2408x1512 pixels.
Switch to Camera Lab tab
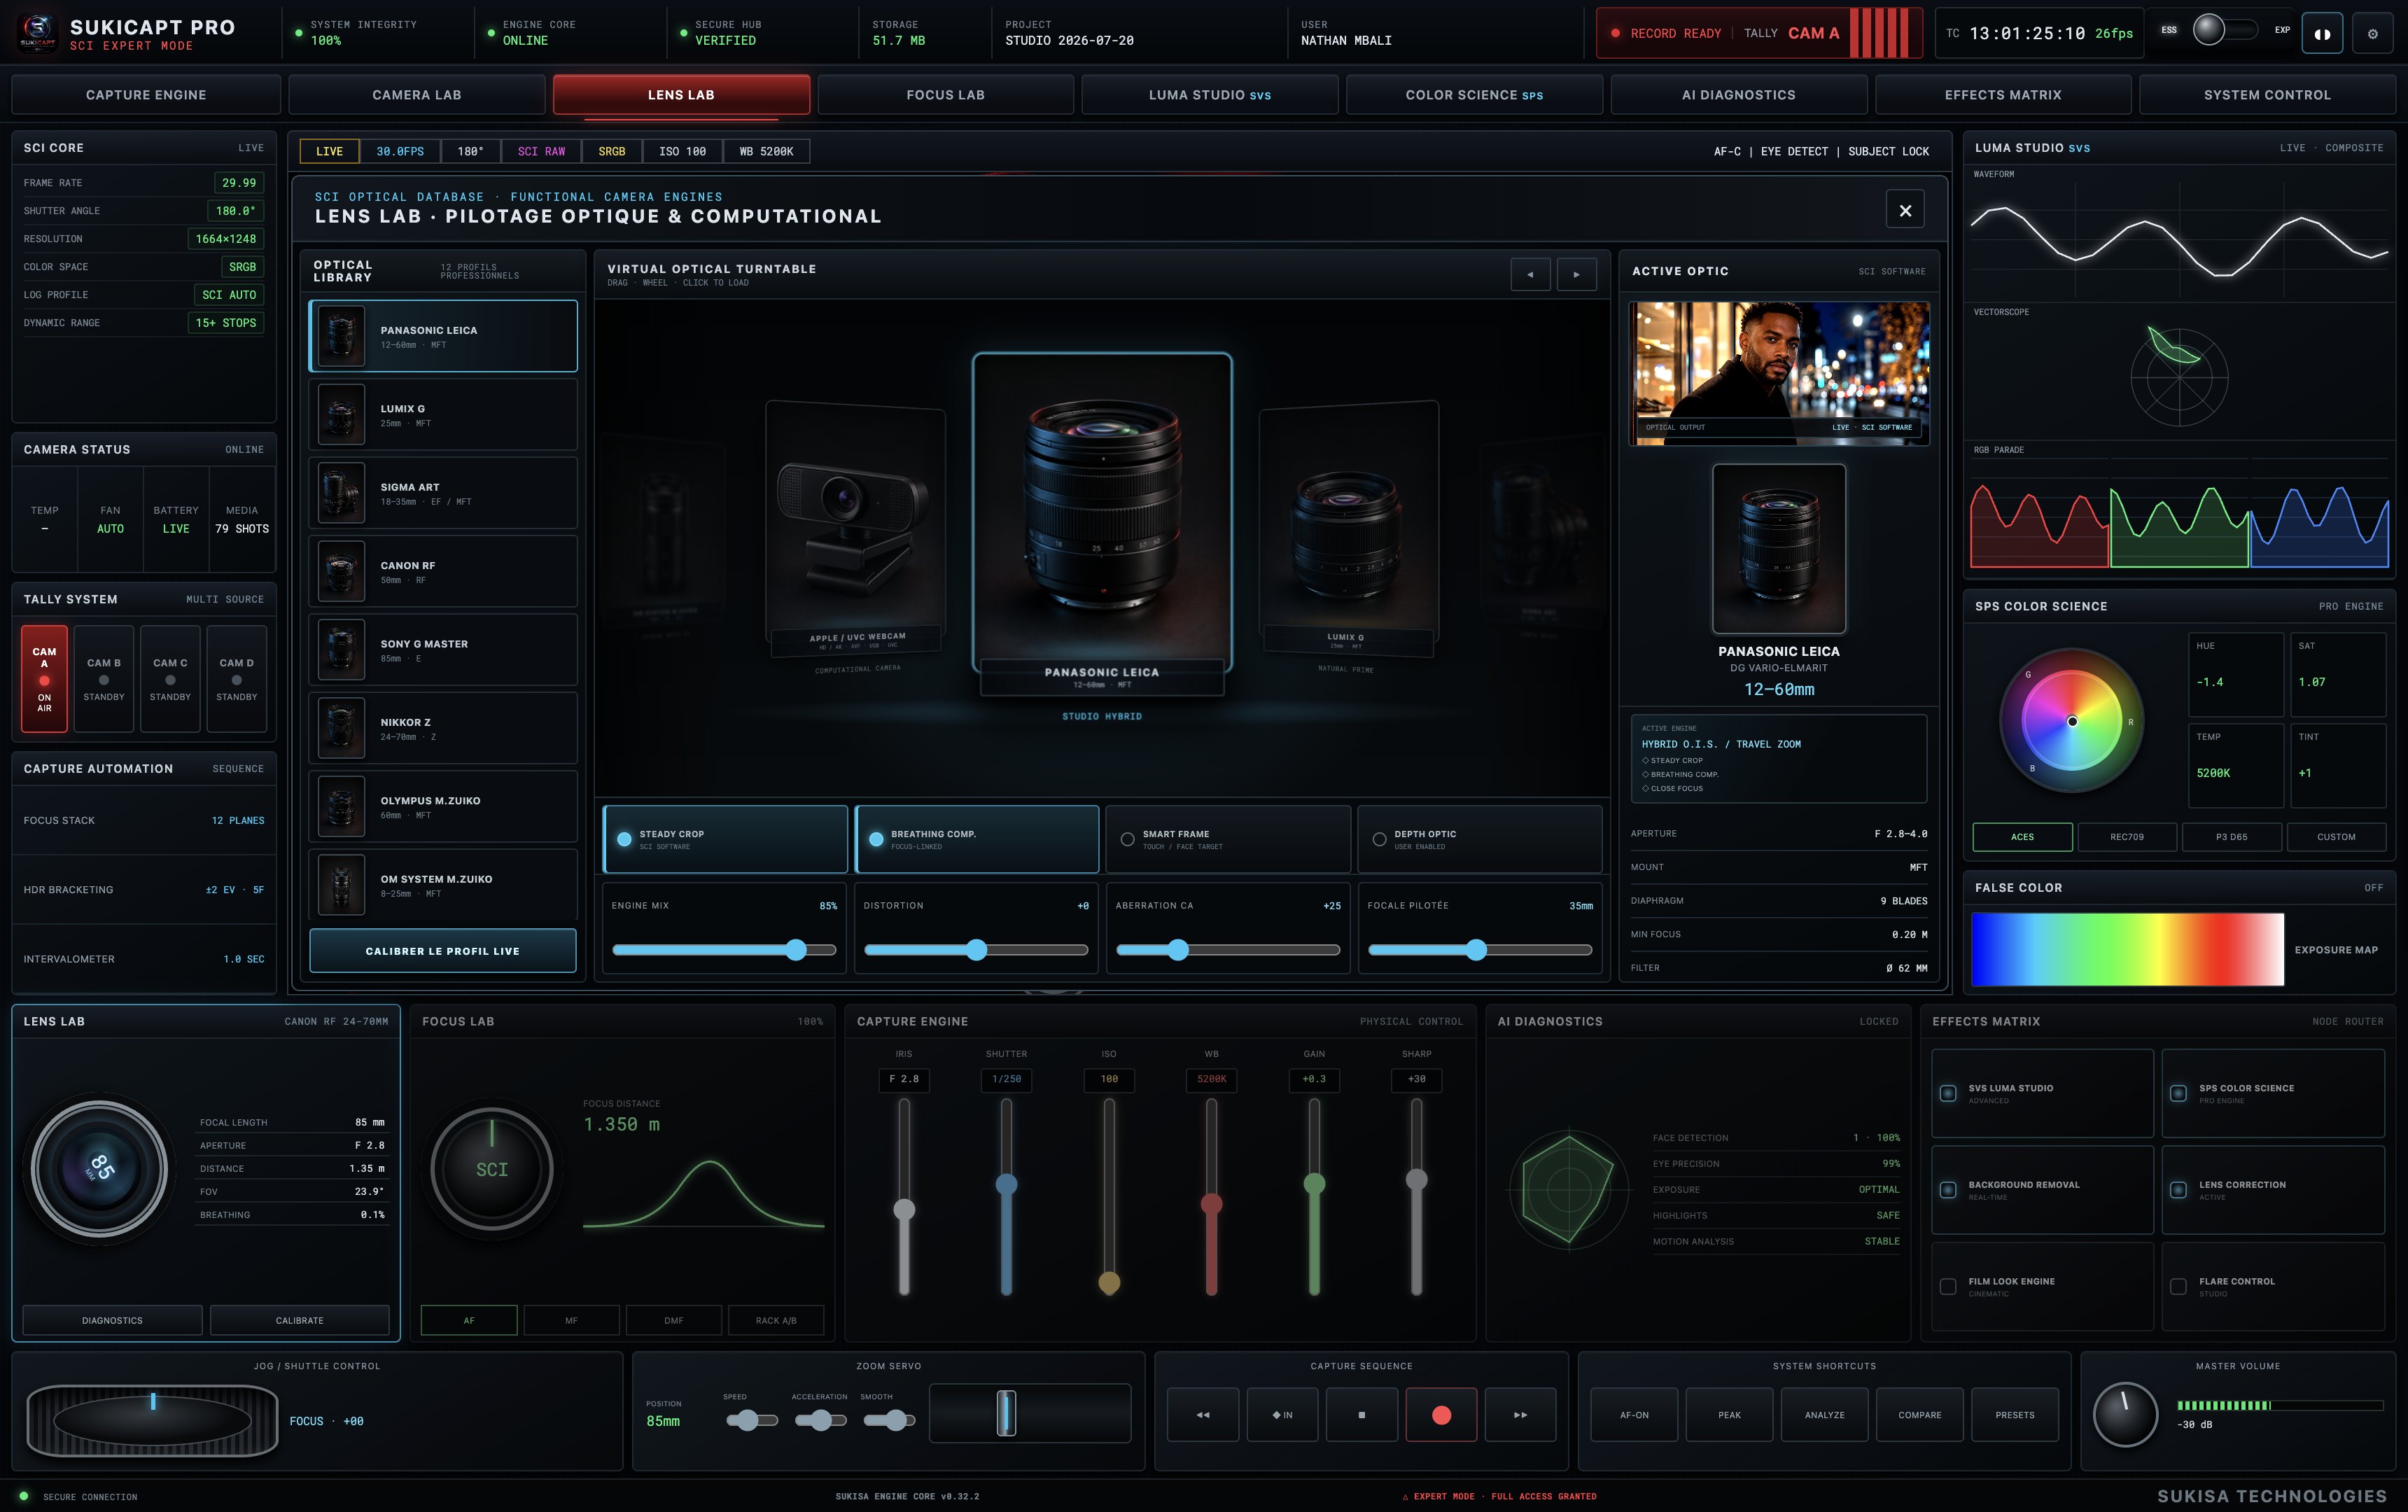(x=417, y=95)
